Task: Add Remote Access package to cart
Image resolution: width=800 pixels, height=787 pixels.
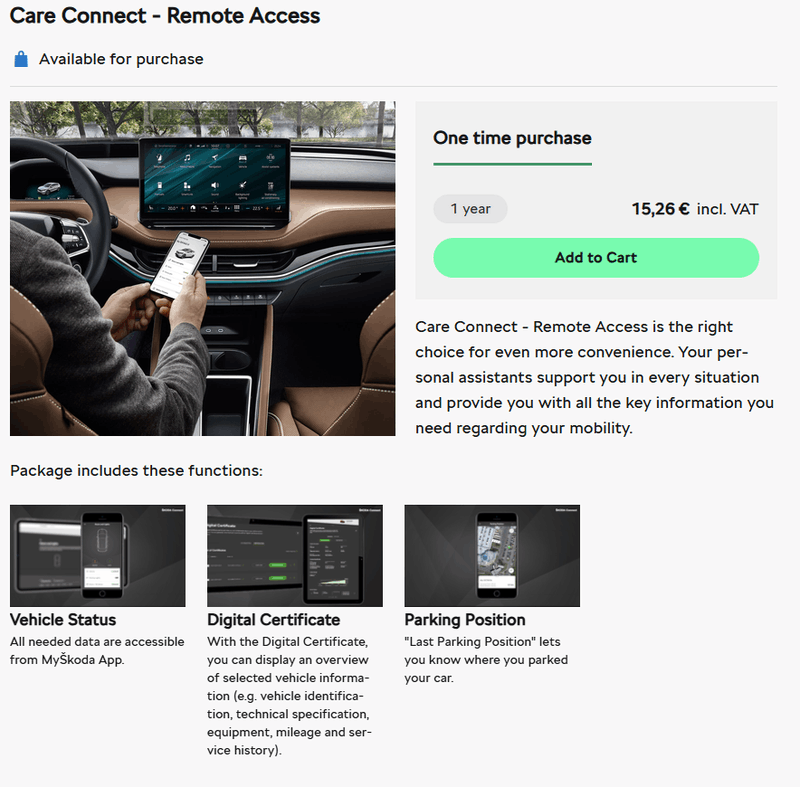Action: [x=596, y=258]
